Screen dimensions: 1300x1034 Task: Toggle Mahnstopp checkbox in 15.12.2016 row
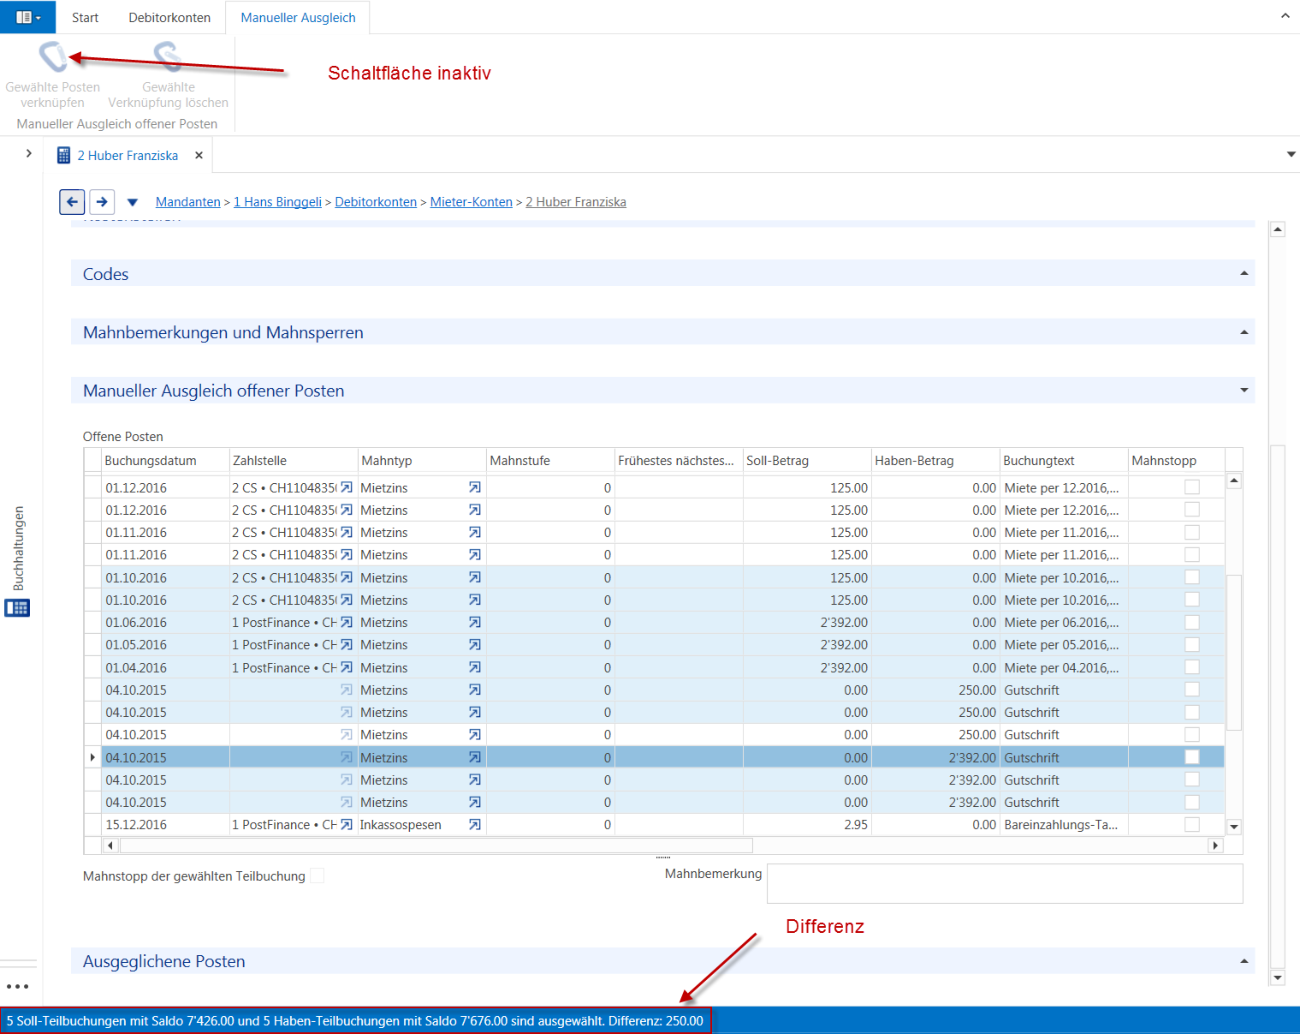click(x=1192, y=825)
